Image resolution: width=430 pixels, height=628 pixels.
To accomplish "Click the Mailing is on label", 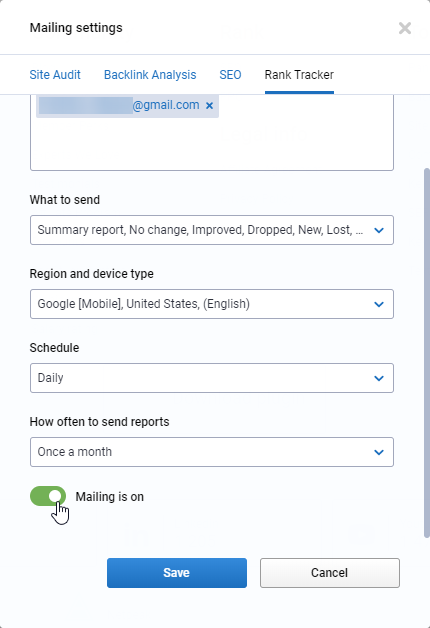I will coord(110,497).
